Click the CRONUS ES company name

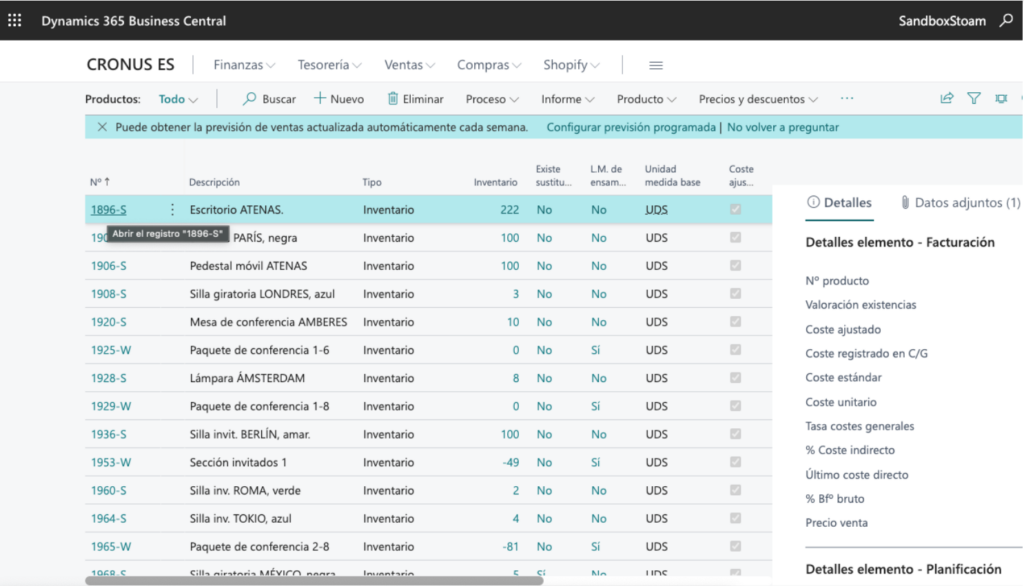(131, 65)
